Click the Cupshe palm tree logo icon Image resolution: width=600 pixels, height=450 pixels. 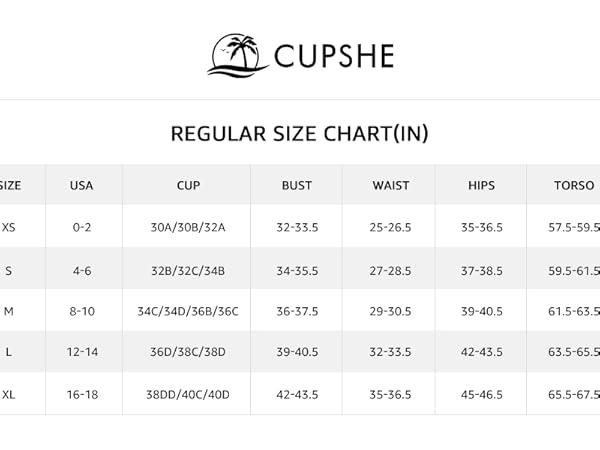238,55
